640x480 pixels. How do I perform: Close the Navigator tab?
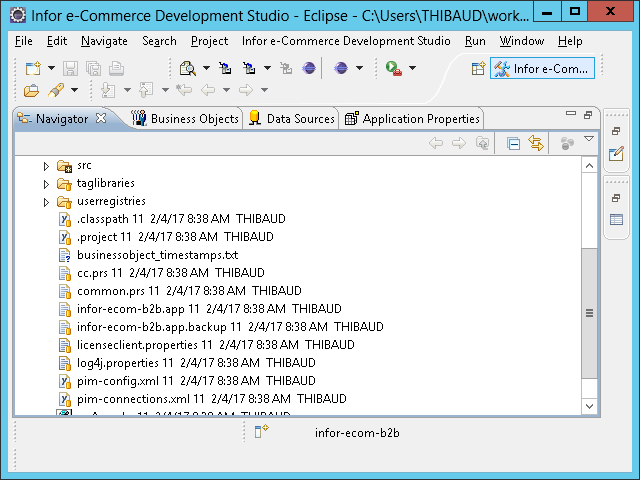pos(114,119)
